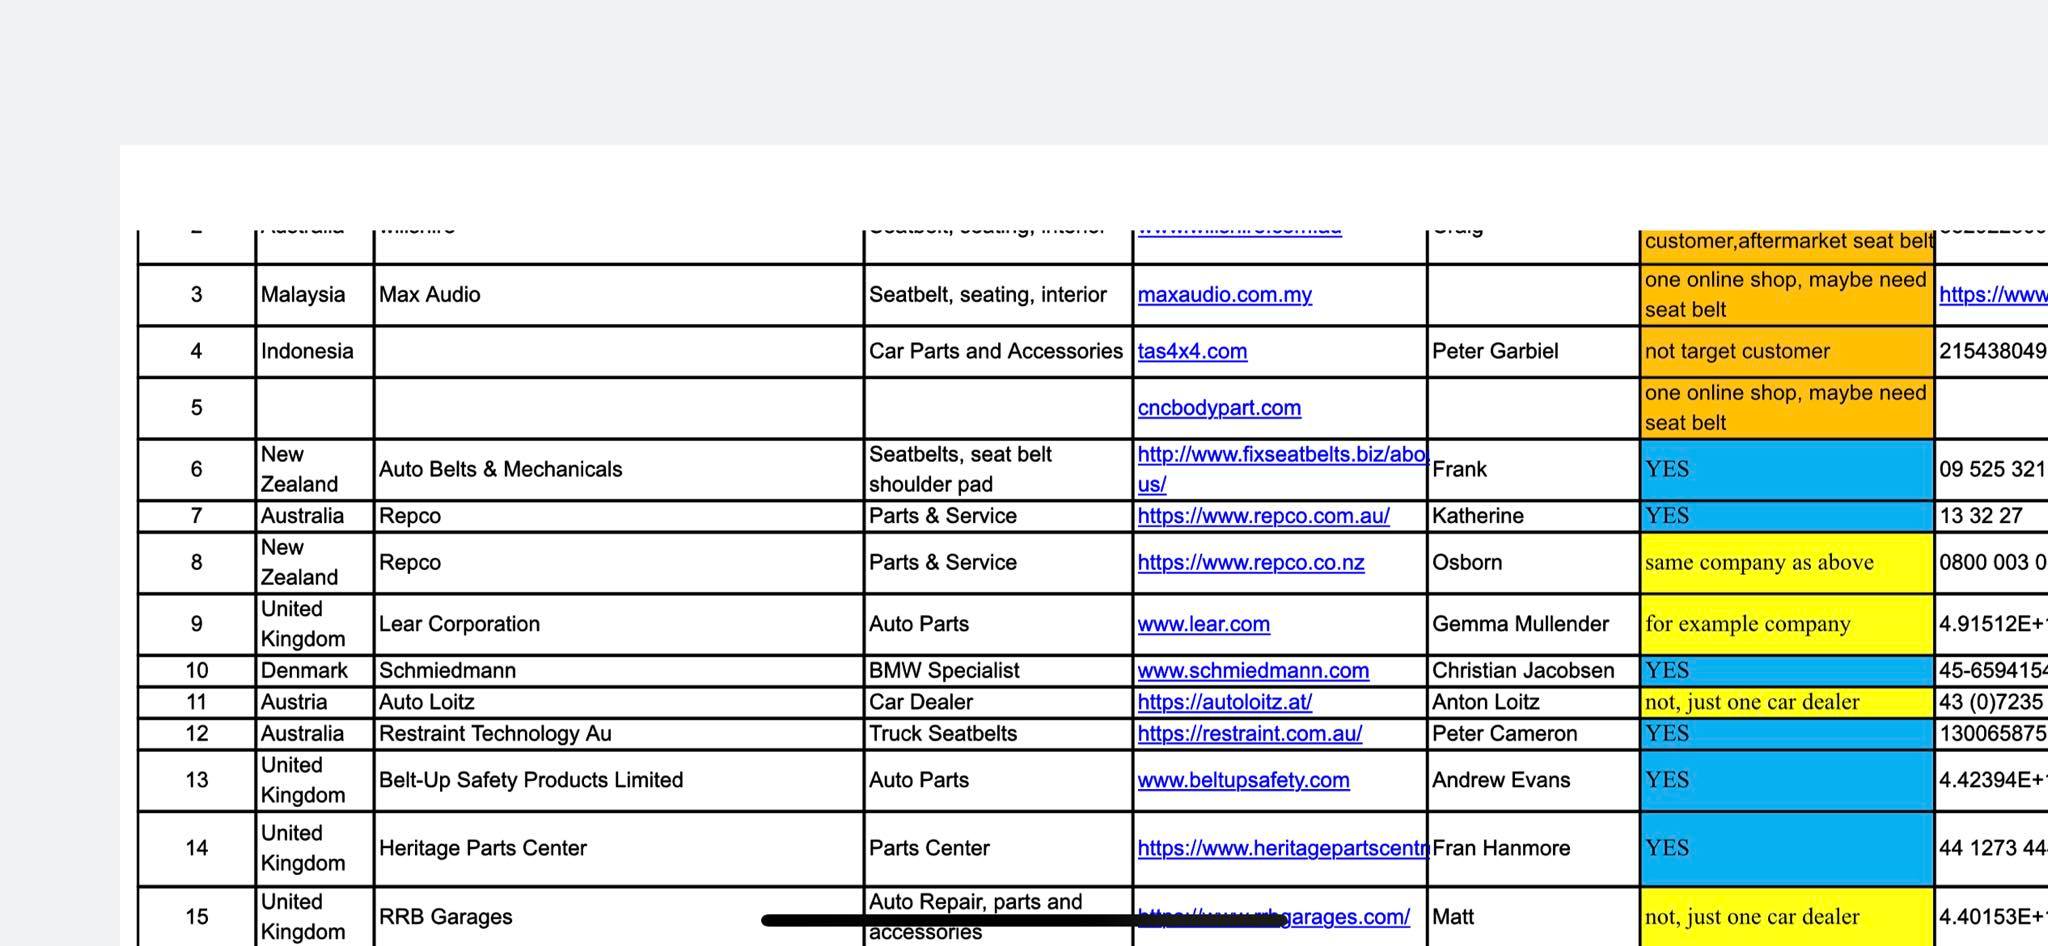Select the Indonesia country cell
The width and height of the screenshot is (2048, 946).
315,352
